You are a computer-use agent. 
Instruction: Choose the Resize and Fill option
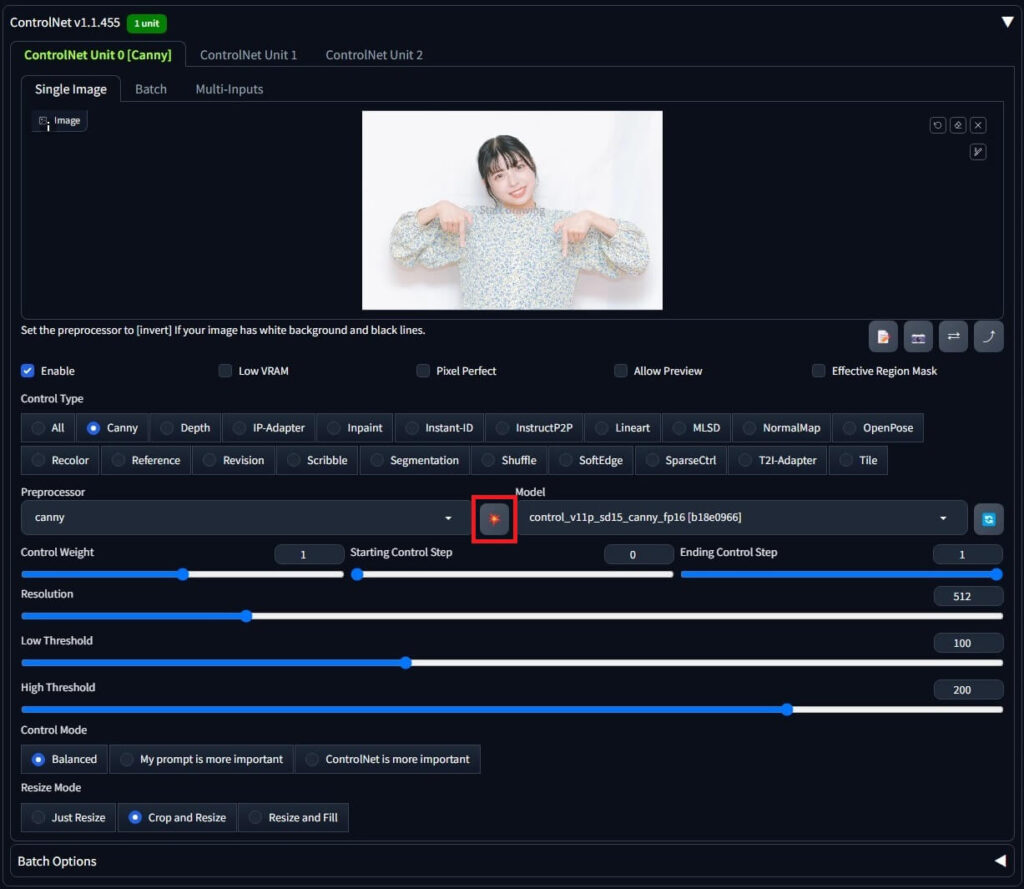[x=293, y=817]
